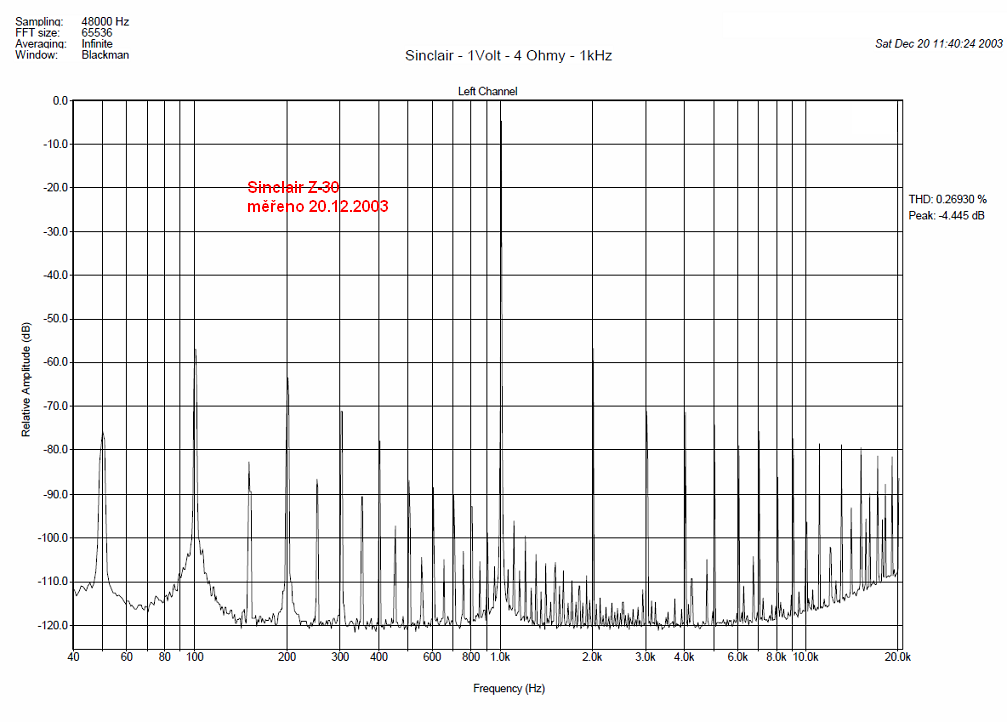Click the 'Averaging:' label

pyautogui.click(x=40, y=44)
